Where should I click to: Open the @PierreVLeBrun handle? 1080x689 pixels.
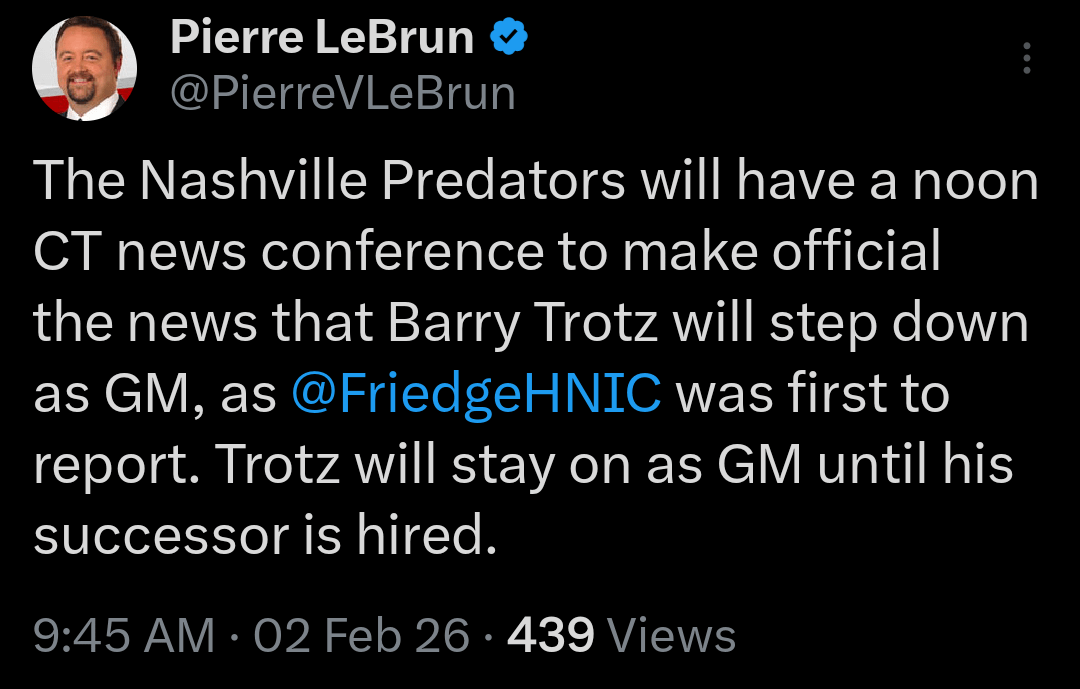(x=343, y=93)
